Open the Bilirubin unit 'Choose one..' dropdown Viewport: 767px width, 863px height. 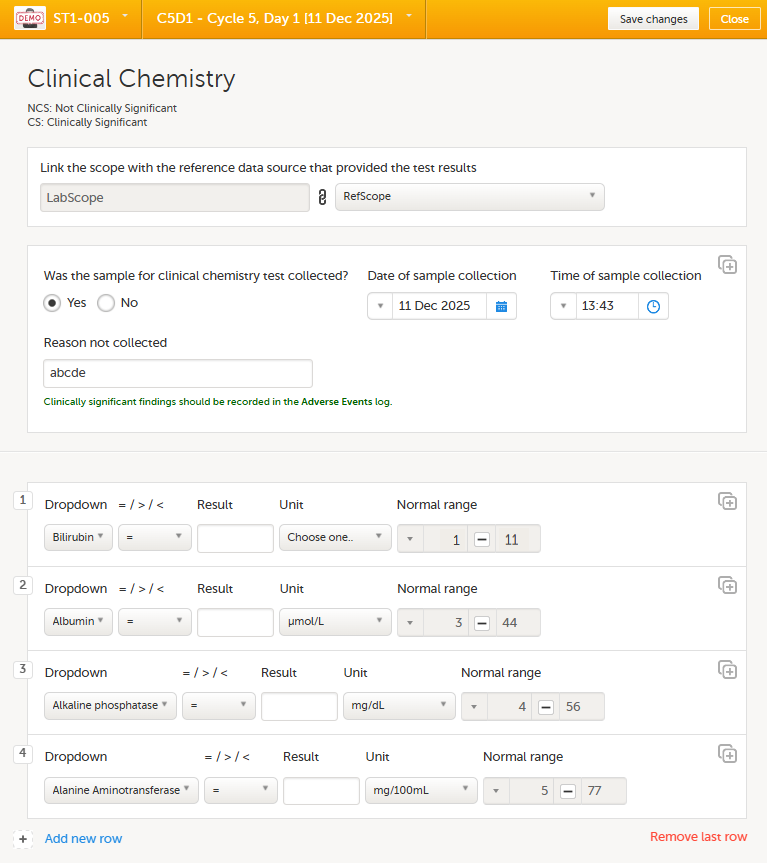click(x=335, y=538)
